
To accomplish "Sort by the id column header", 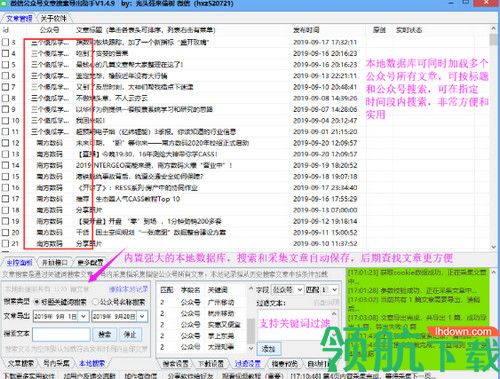I will pyautogui.click(x=5, y=30).
